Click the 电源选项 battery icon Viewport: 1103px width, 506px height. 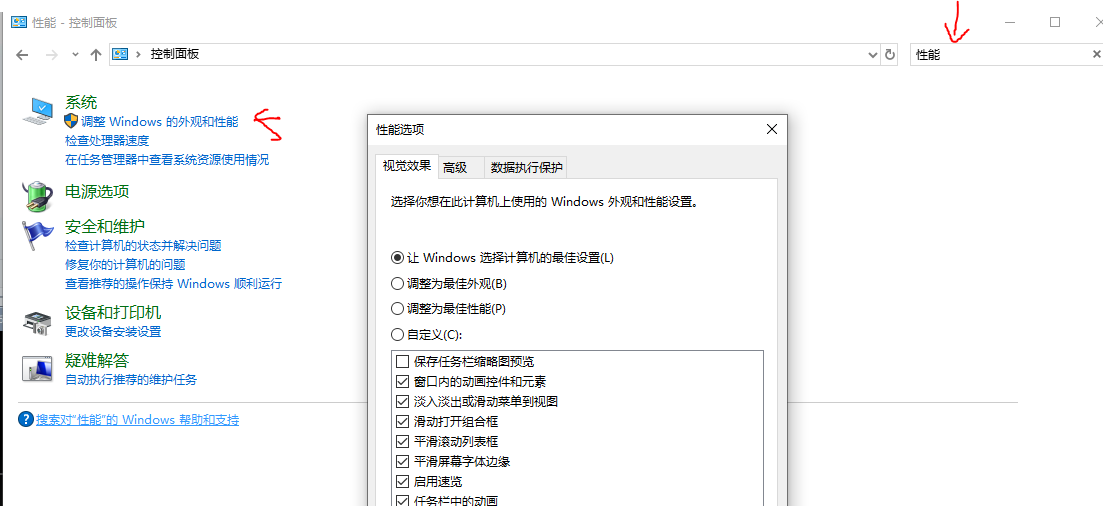point(38,196)
